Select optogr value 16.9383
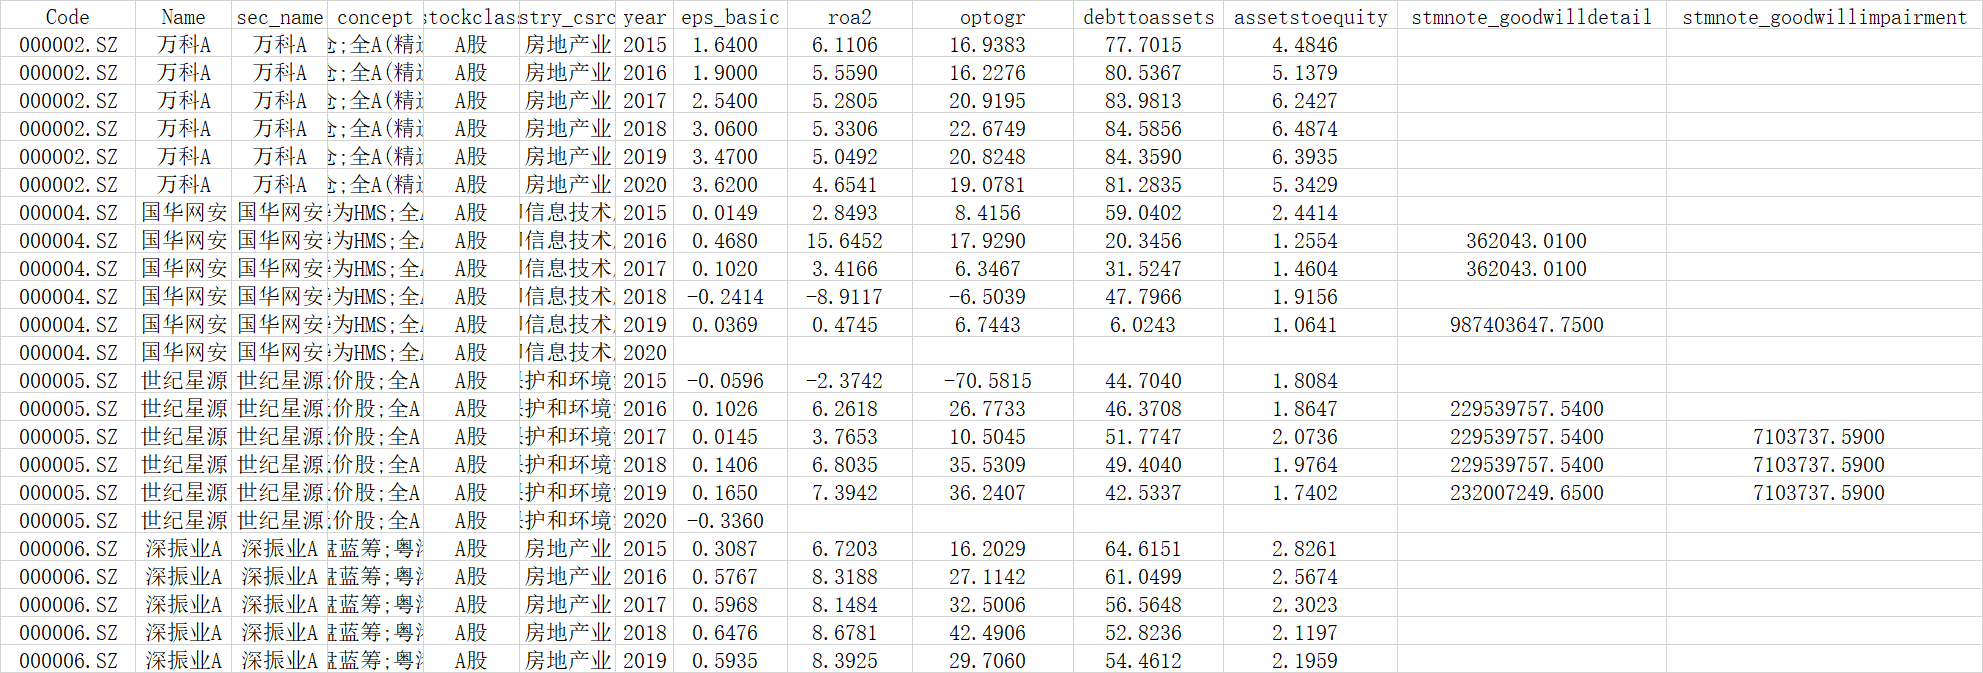This screenshot has height=673, width=1983. pyautogui.click(x=987, y=45)
